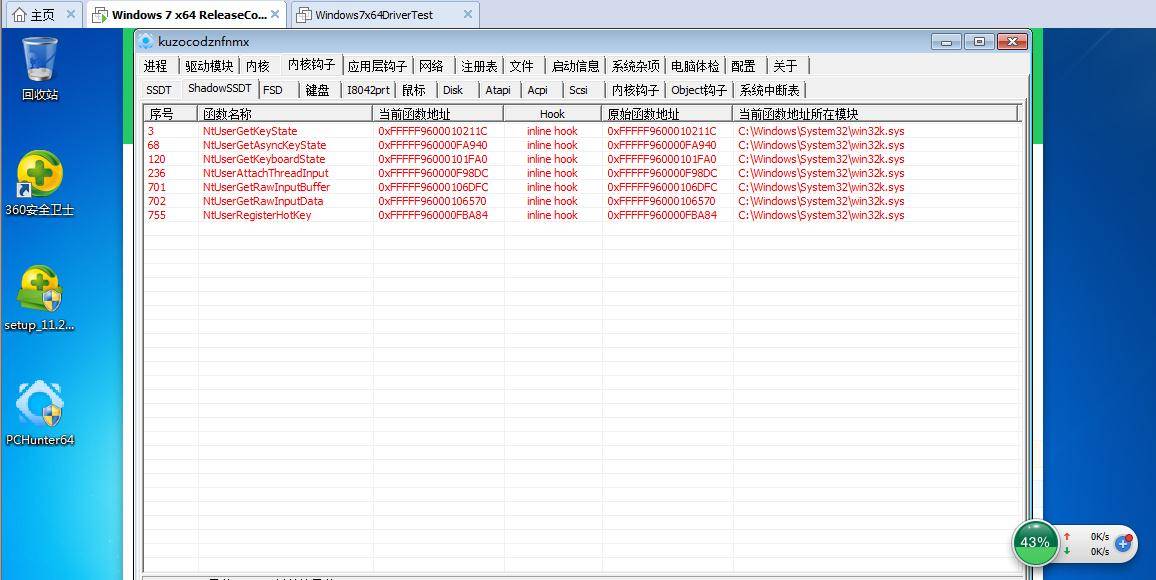This screenshot has height=580, width=1156.
Task: Sort by the 函数名称 column header
Action: 285,113
